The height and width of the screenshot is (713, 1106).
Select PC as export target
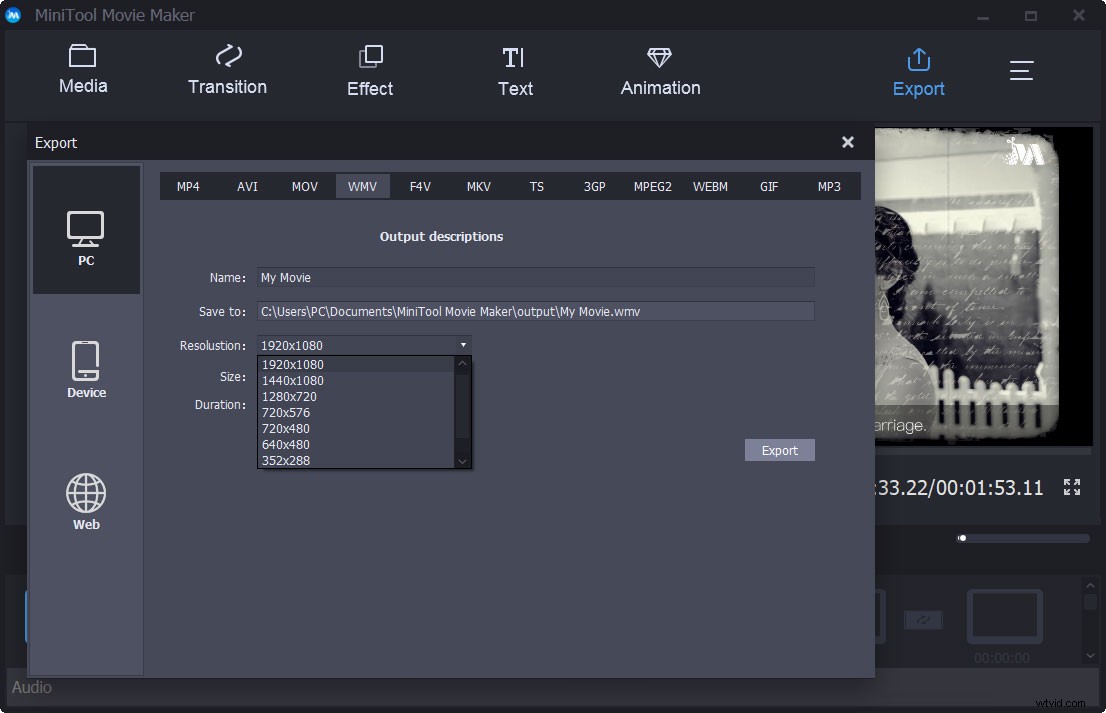(86, 230)
